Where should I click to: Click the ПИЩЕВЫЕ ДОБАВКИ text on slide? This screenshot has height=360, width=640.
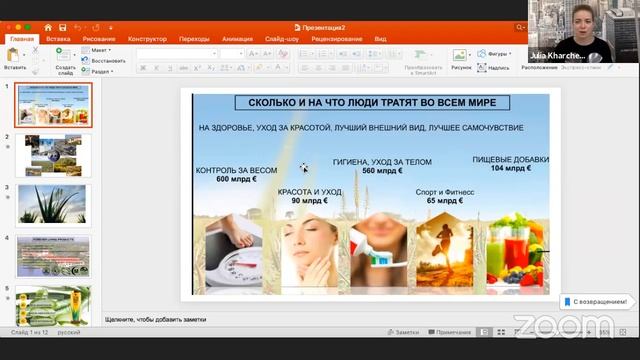click(511, 160)
